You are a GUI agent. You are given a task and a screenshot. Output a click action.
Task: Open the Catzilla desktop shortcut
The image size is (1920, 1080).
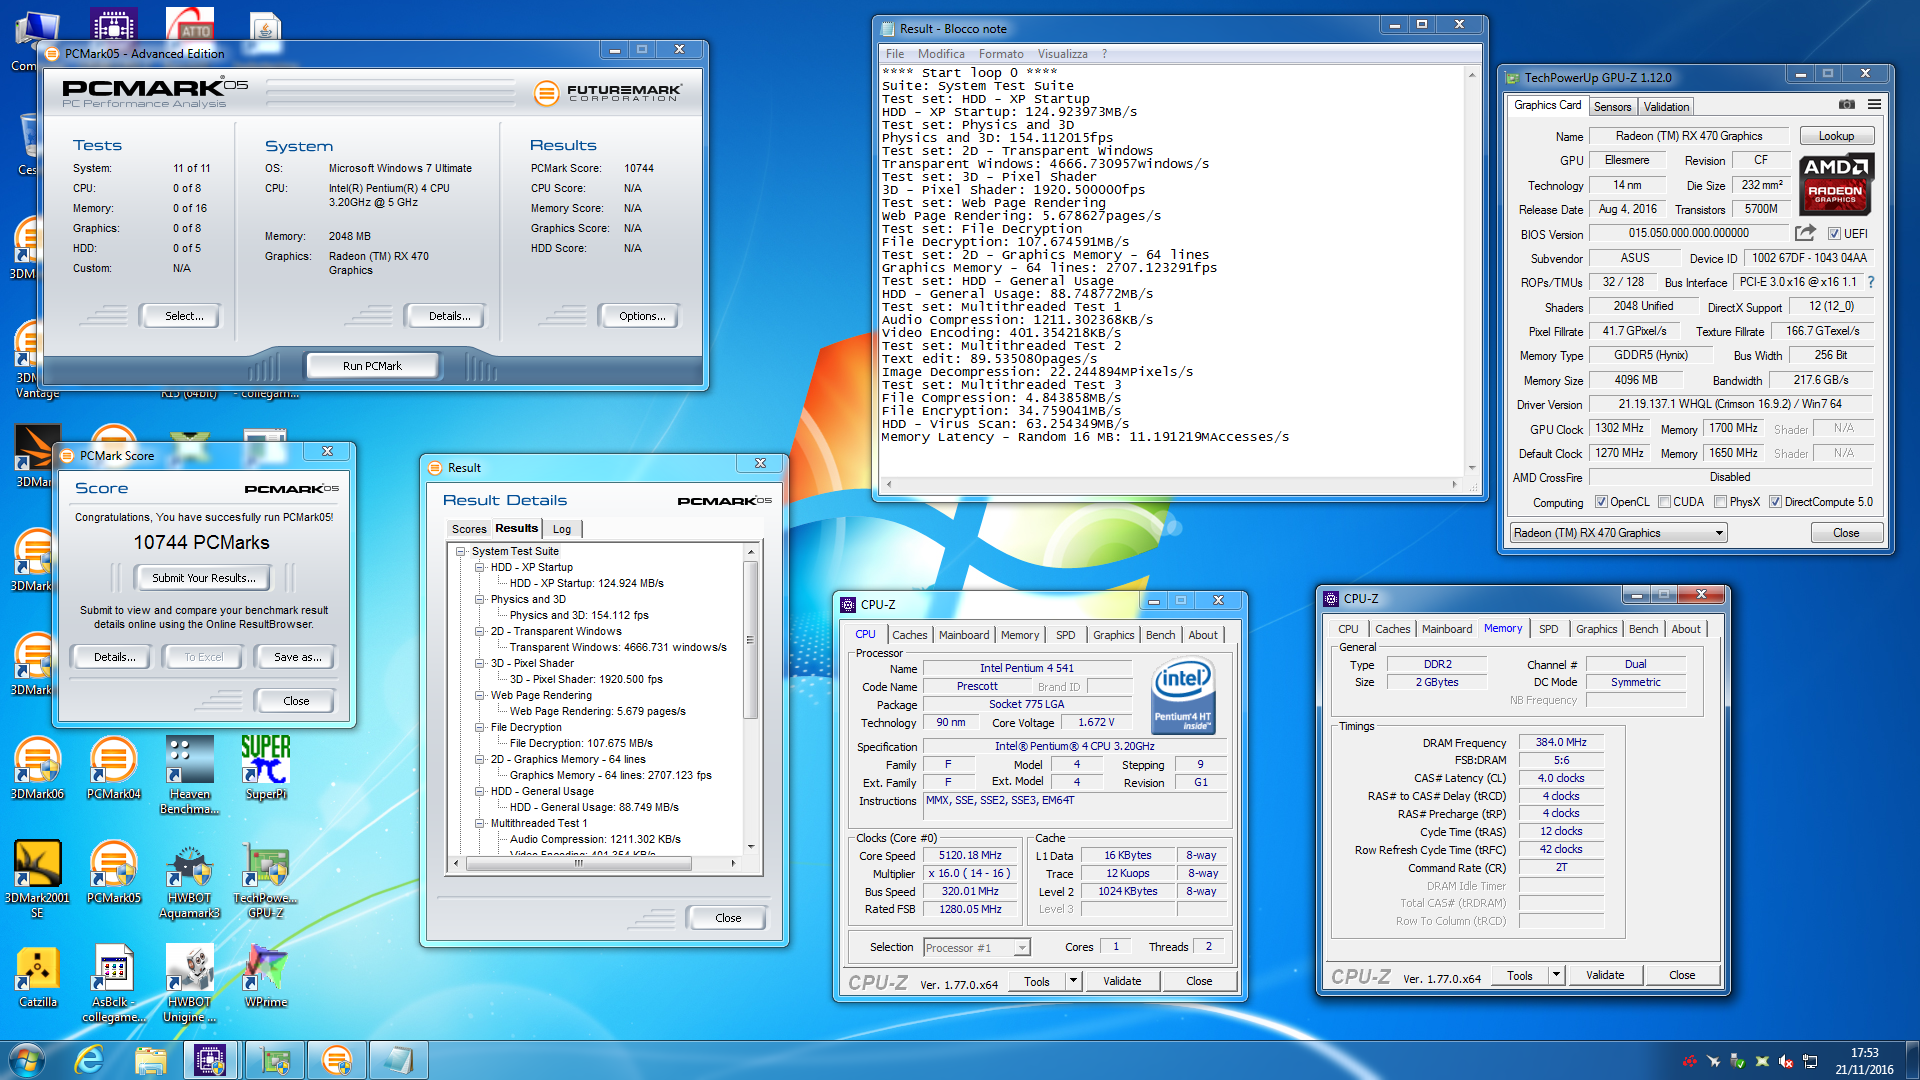pos(37,977)
